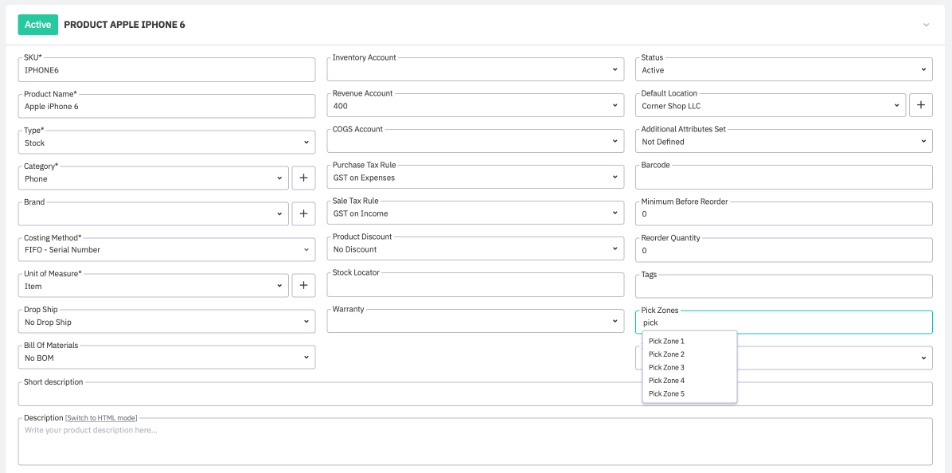Screen dimensions: 952x473
Task: Click into the SKU field
Action: pos(166,70)
